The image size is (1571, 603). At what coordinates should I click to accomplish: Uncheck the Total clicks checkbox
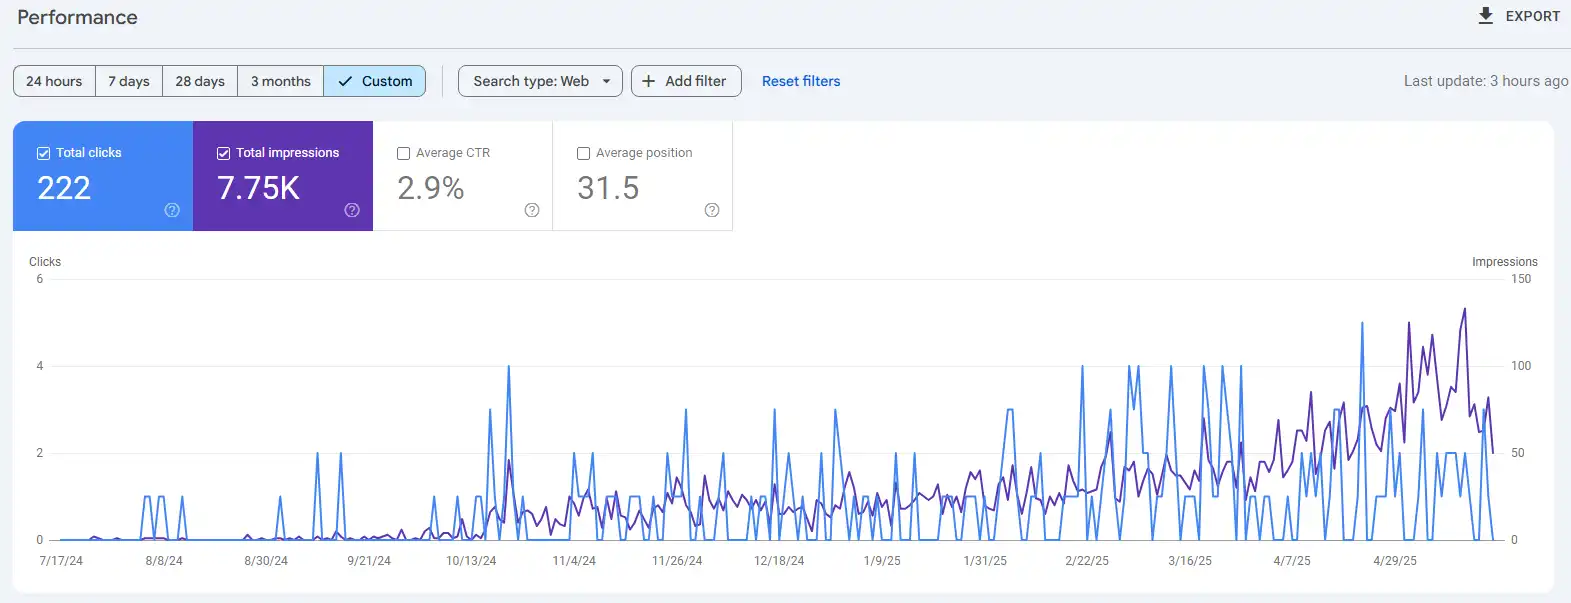pyautogui.click(x=43, y=153)
